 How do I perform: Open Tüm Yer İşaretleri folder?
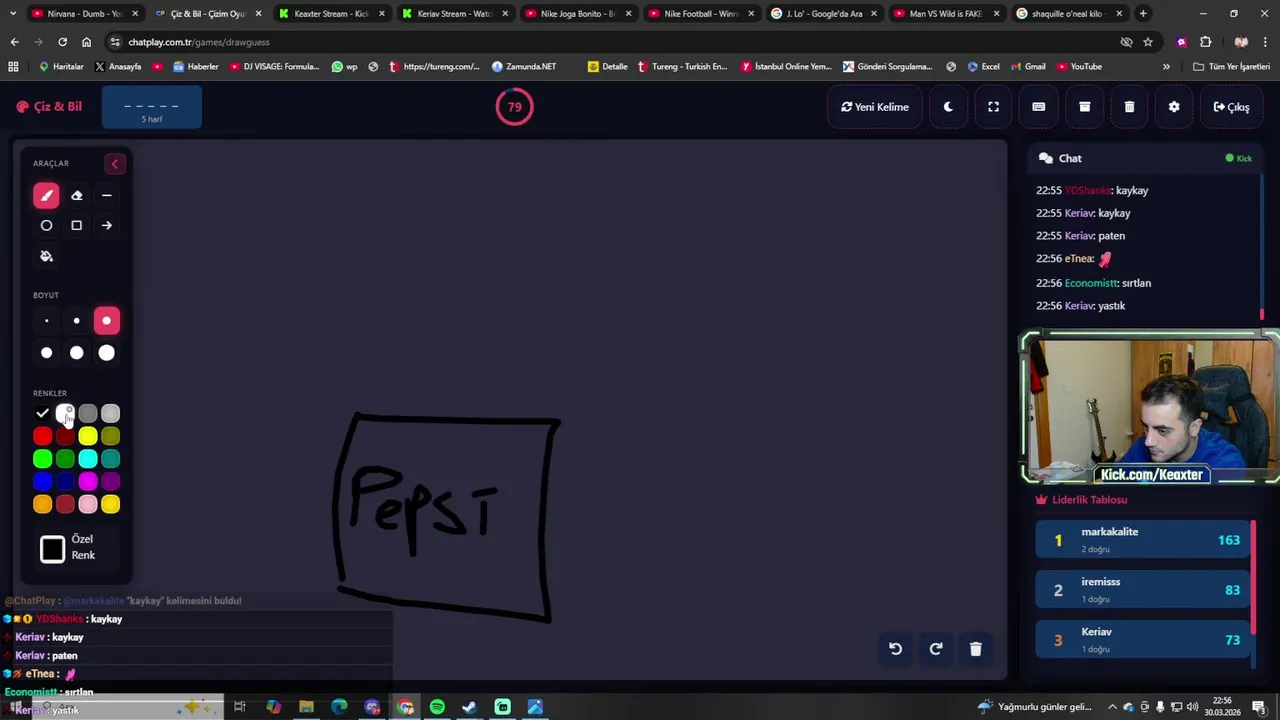click(x=1231, y=67)
